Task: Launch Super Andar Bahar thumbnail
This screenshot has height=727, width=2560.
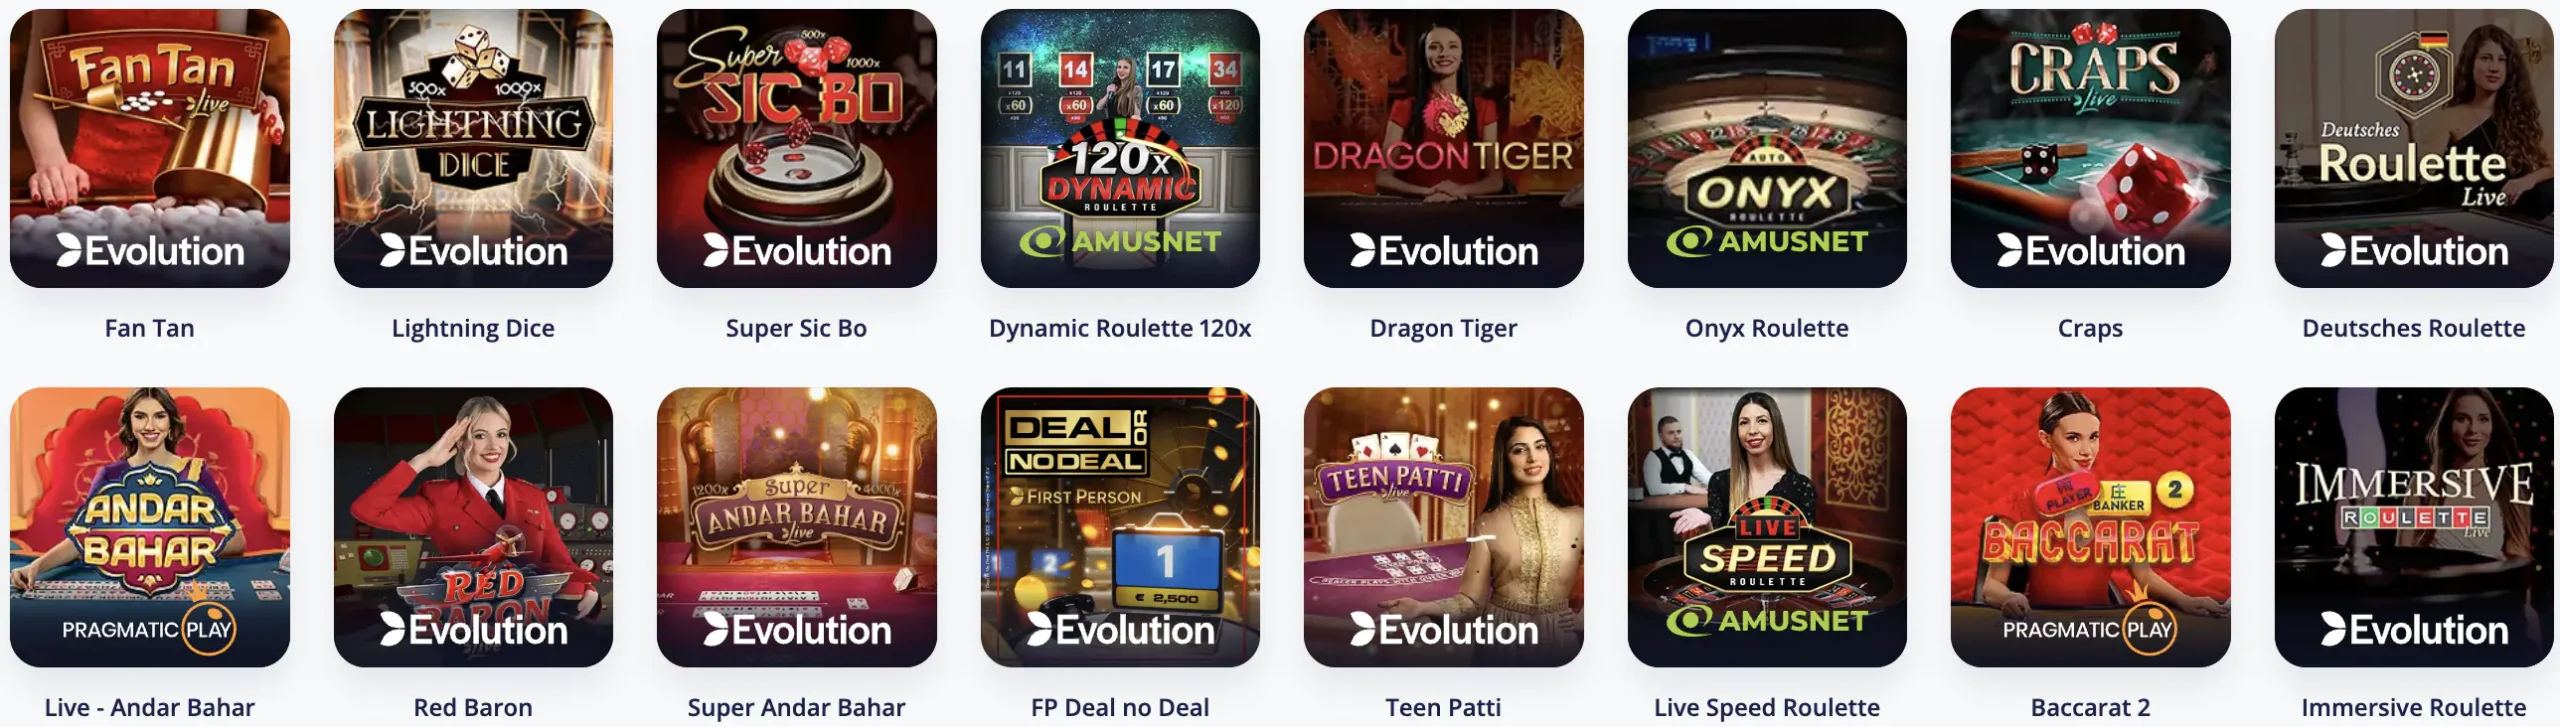Action: click(797, 527)
